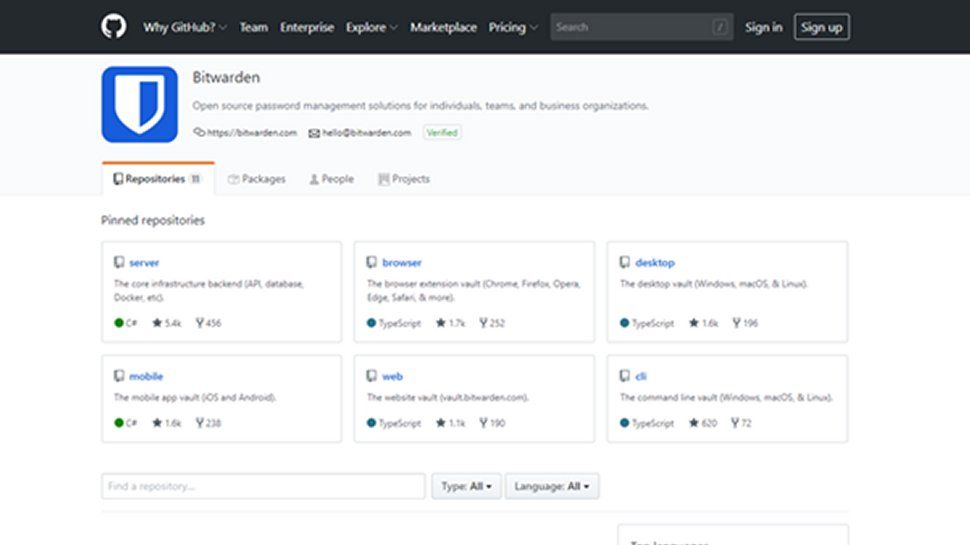
Task: Open the Type: All filter
Action: point(466,486)
